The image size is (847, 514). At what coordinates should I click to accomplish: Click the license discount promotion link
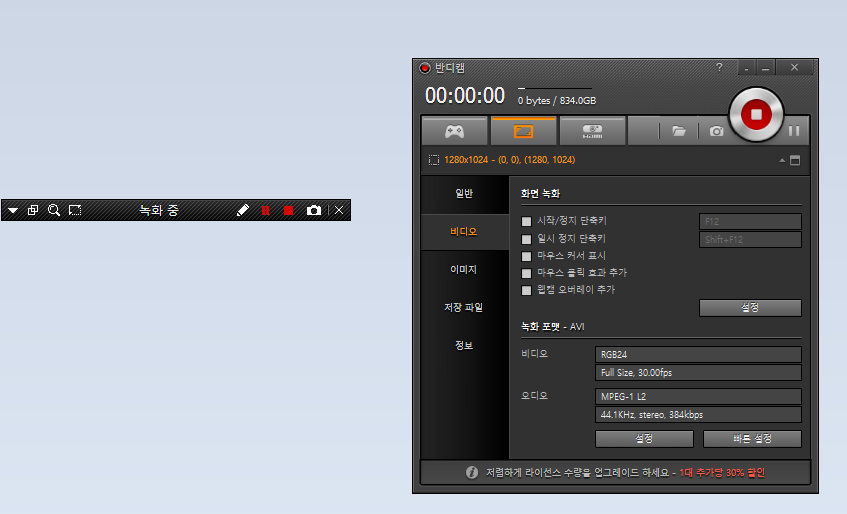pyautogui.click(x=722, y=472)
